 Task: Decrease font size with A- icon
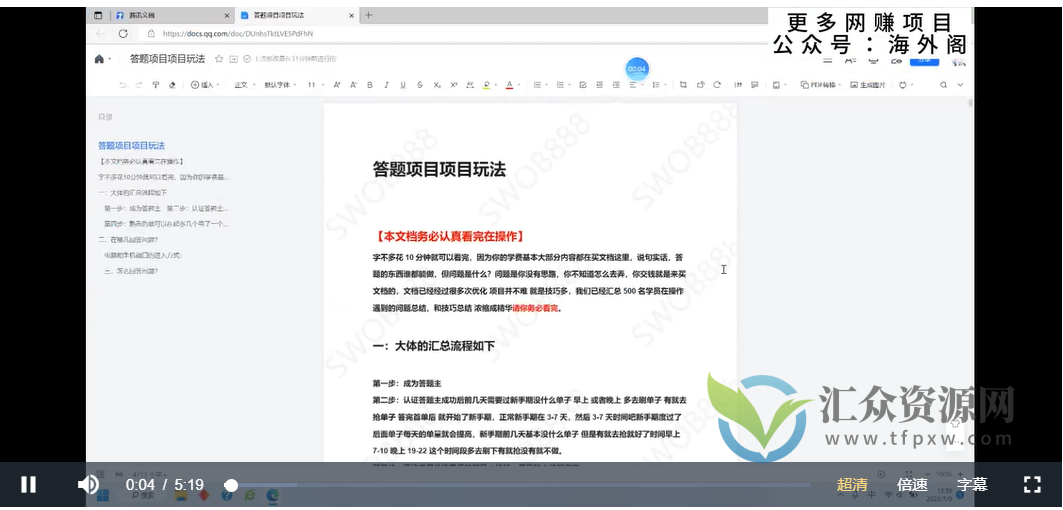point(353,85)
